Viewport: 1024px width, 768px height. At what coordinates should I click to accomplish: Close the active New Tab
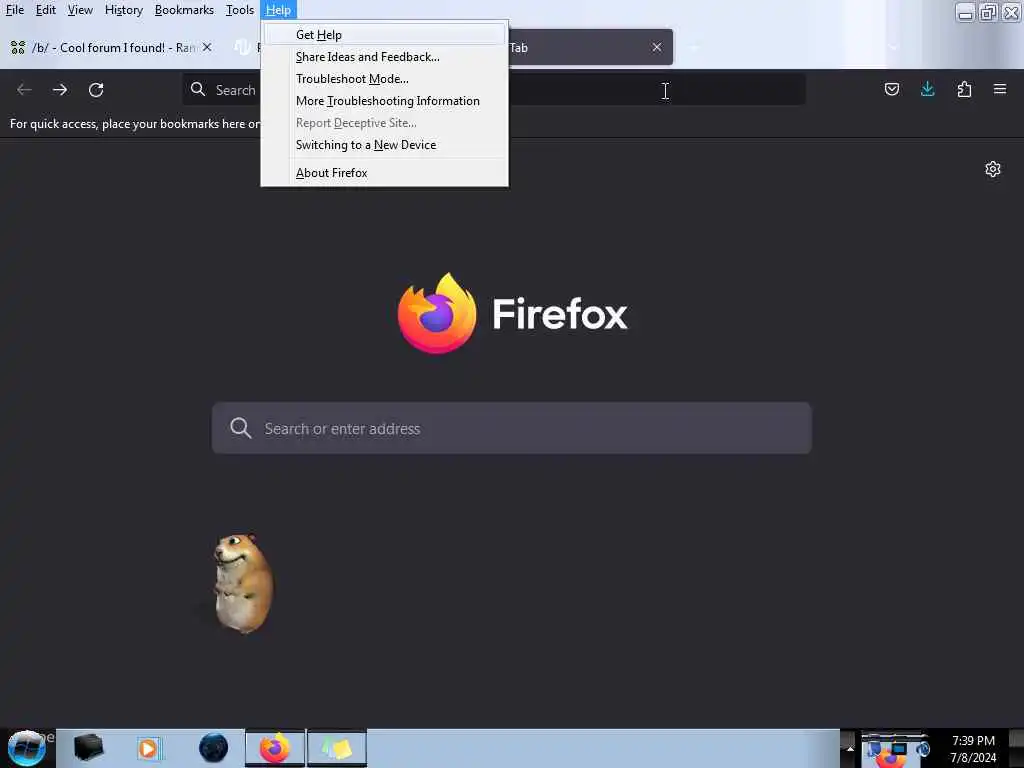(656, 47)
